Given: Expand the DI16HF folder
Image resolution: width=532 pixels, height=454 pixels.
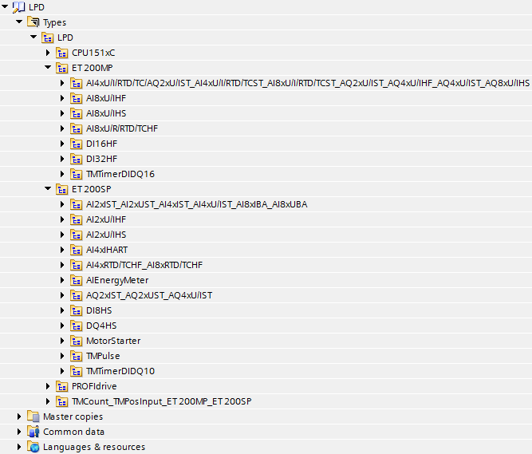Looking at the screenshot, I should [x=62, y=144].
